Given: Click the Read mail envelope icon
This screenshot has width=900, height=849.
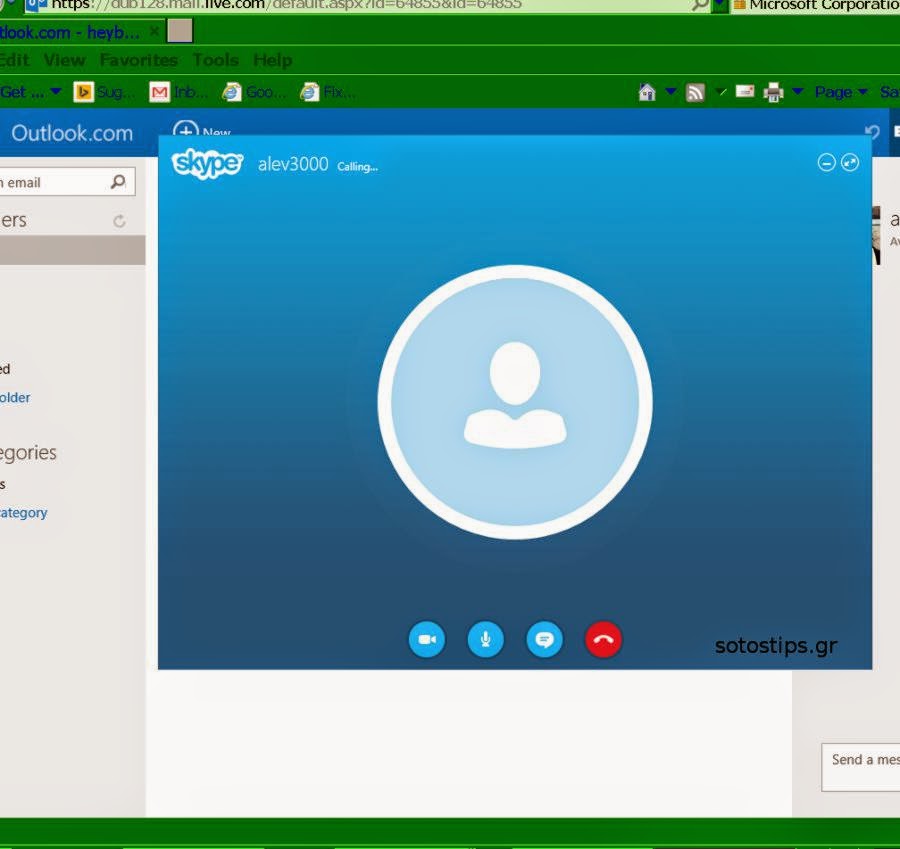Looking at the screenshot, I should pos(744,91).
